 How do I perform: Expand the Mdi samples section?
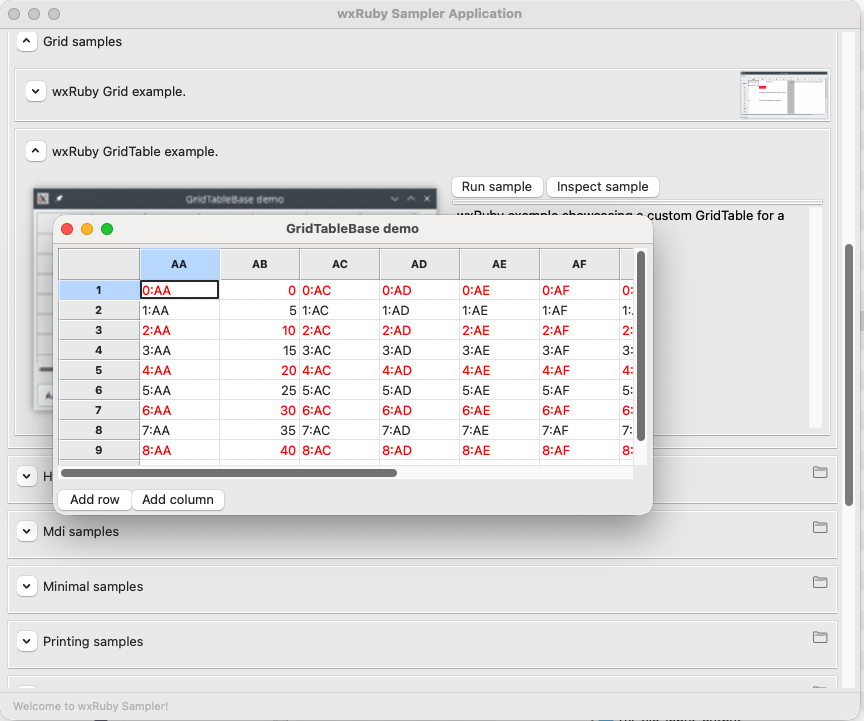point(27,532)
